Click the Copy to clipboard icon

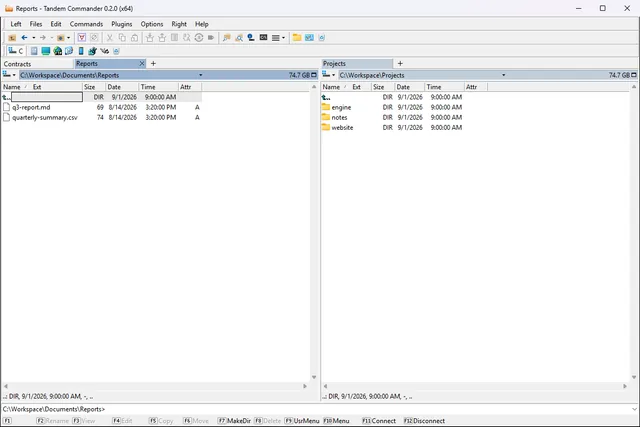click(x=122, y=38)
